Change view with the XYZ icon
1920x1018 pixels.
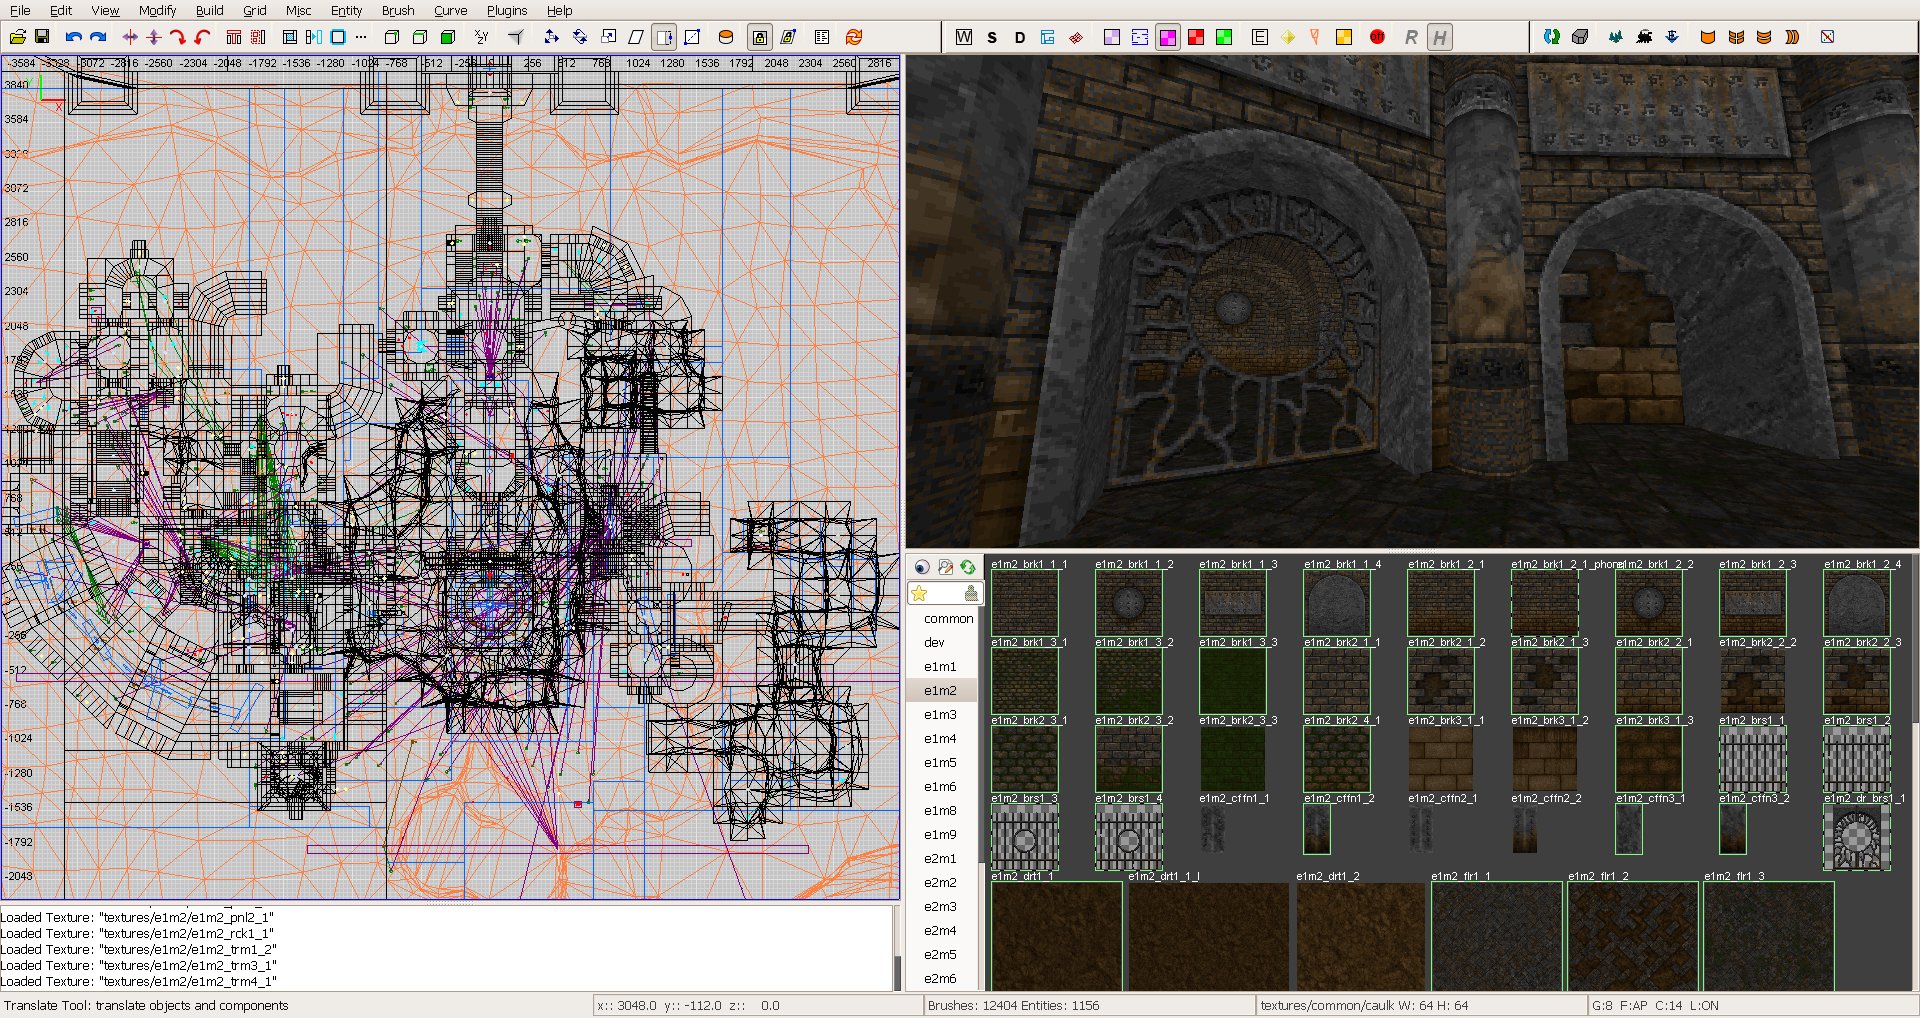[x=482, y=37]
